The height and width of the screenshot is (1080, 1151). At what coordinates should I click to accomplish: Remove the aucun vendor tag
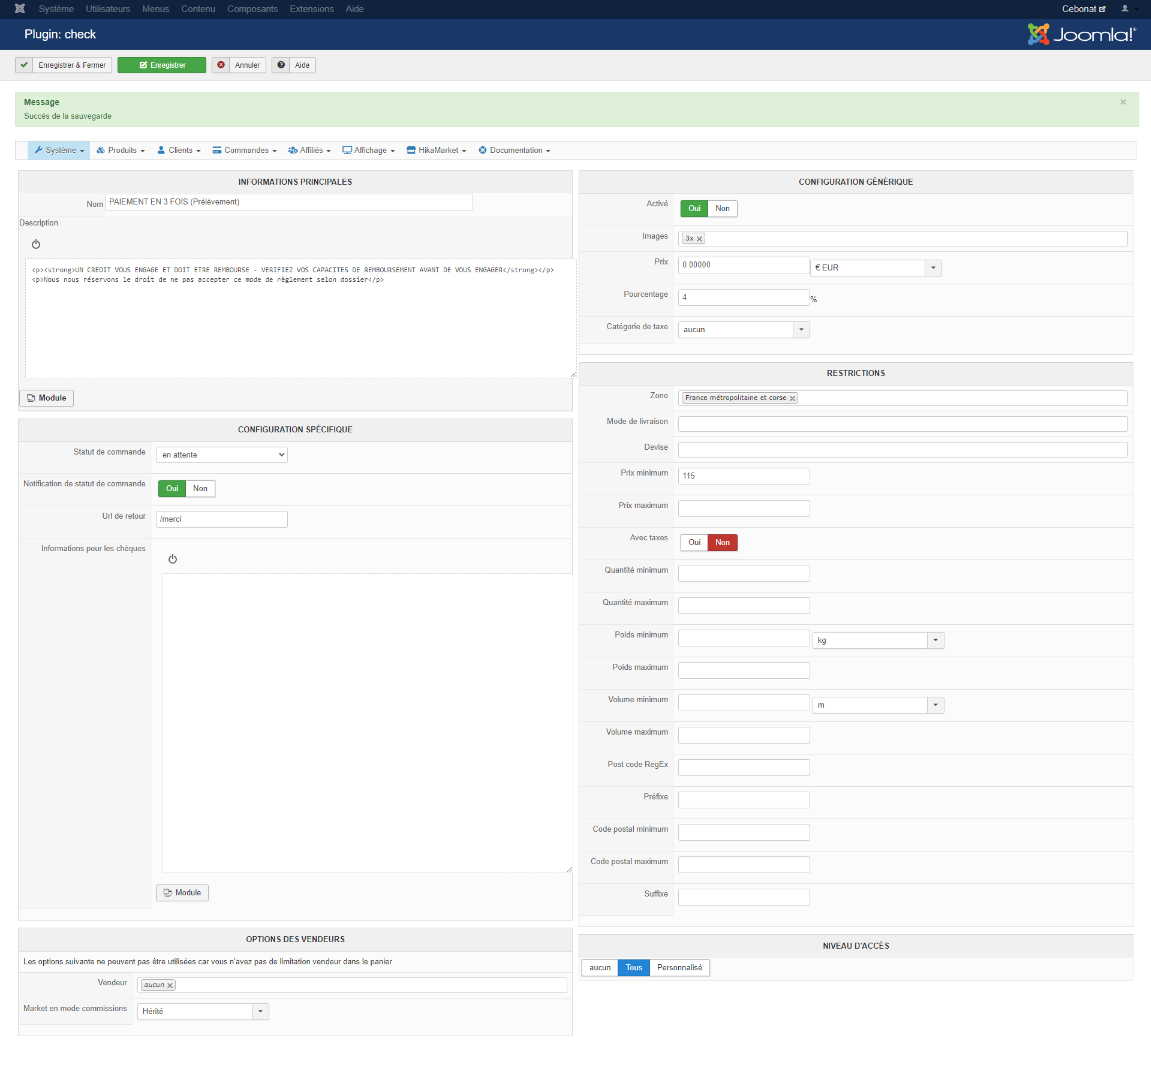point(170,985)
